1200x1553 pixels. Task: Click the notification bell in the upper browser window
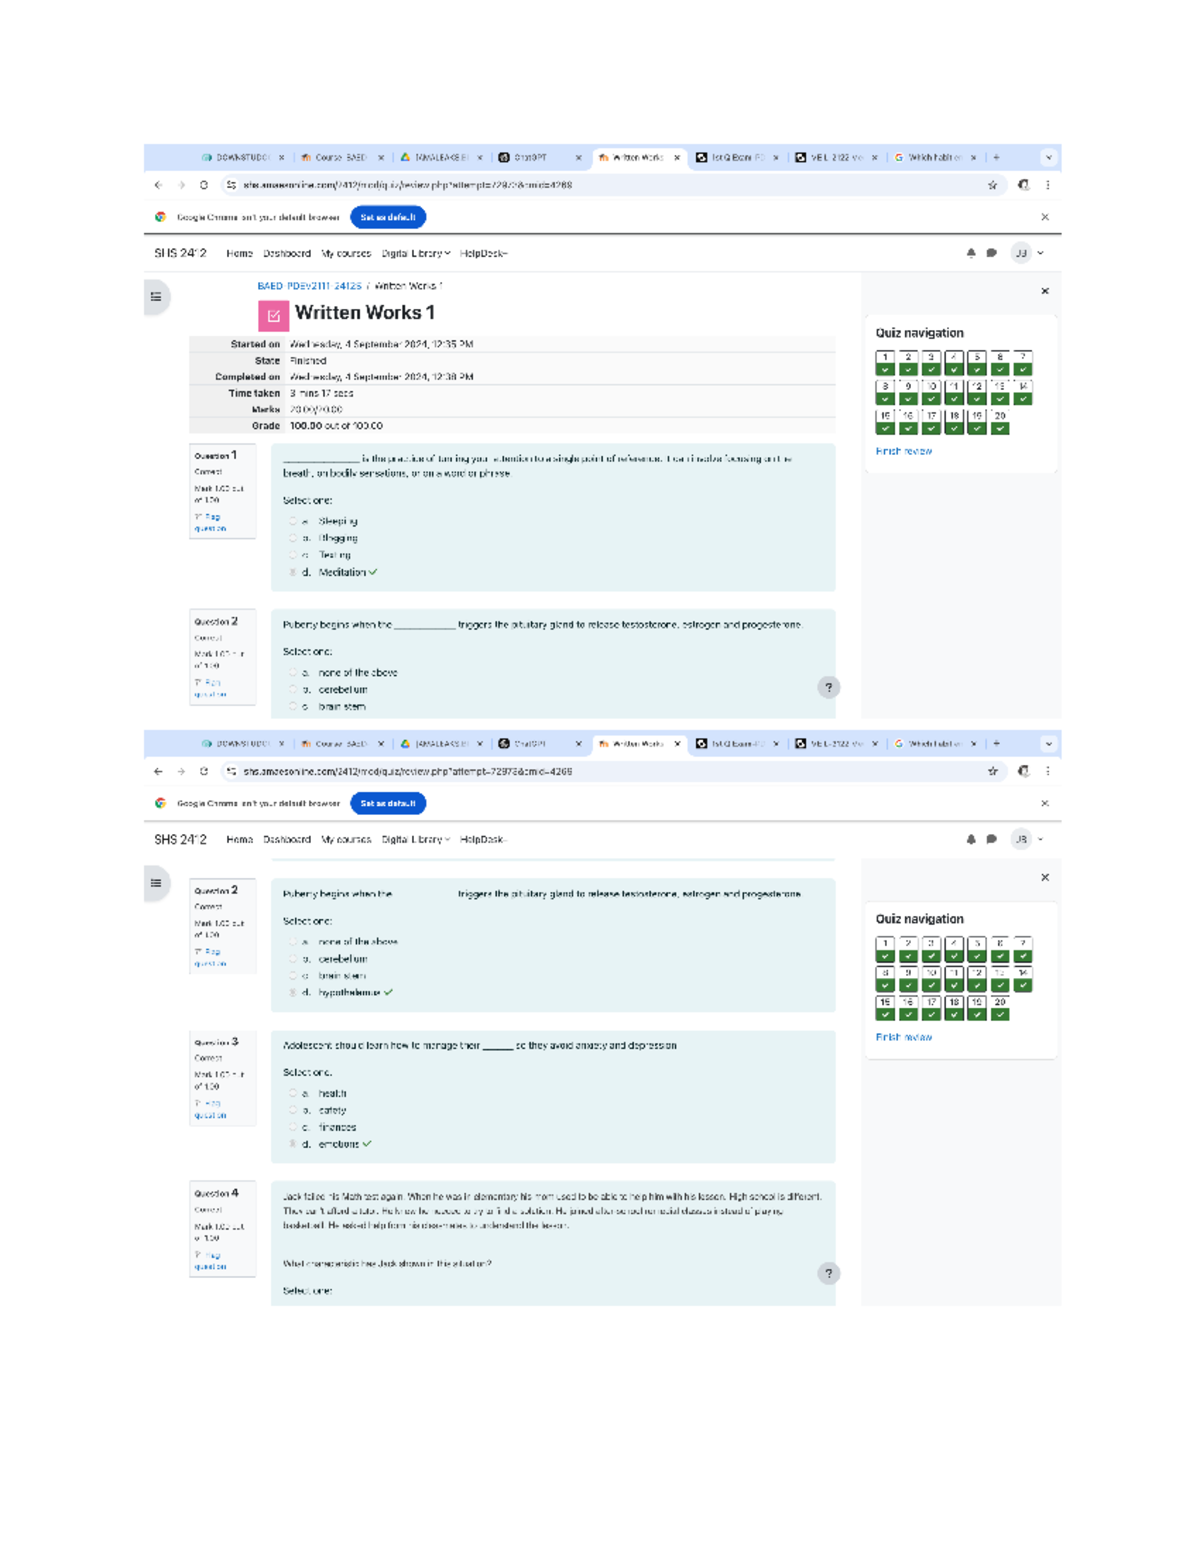970,254
